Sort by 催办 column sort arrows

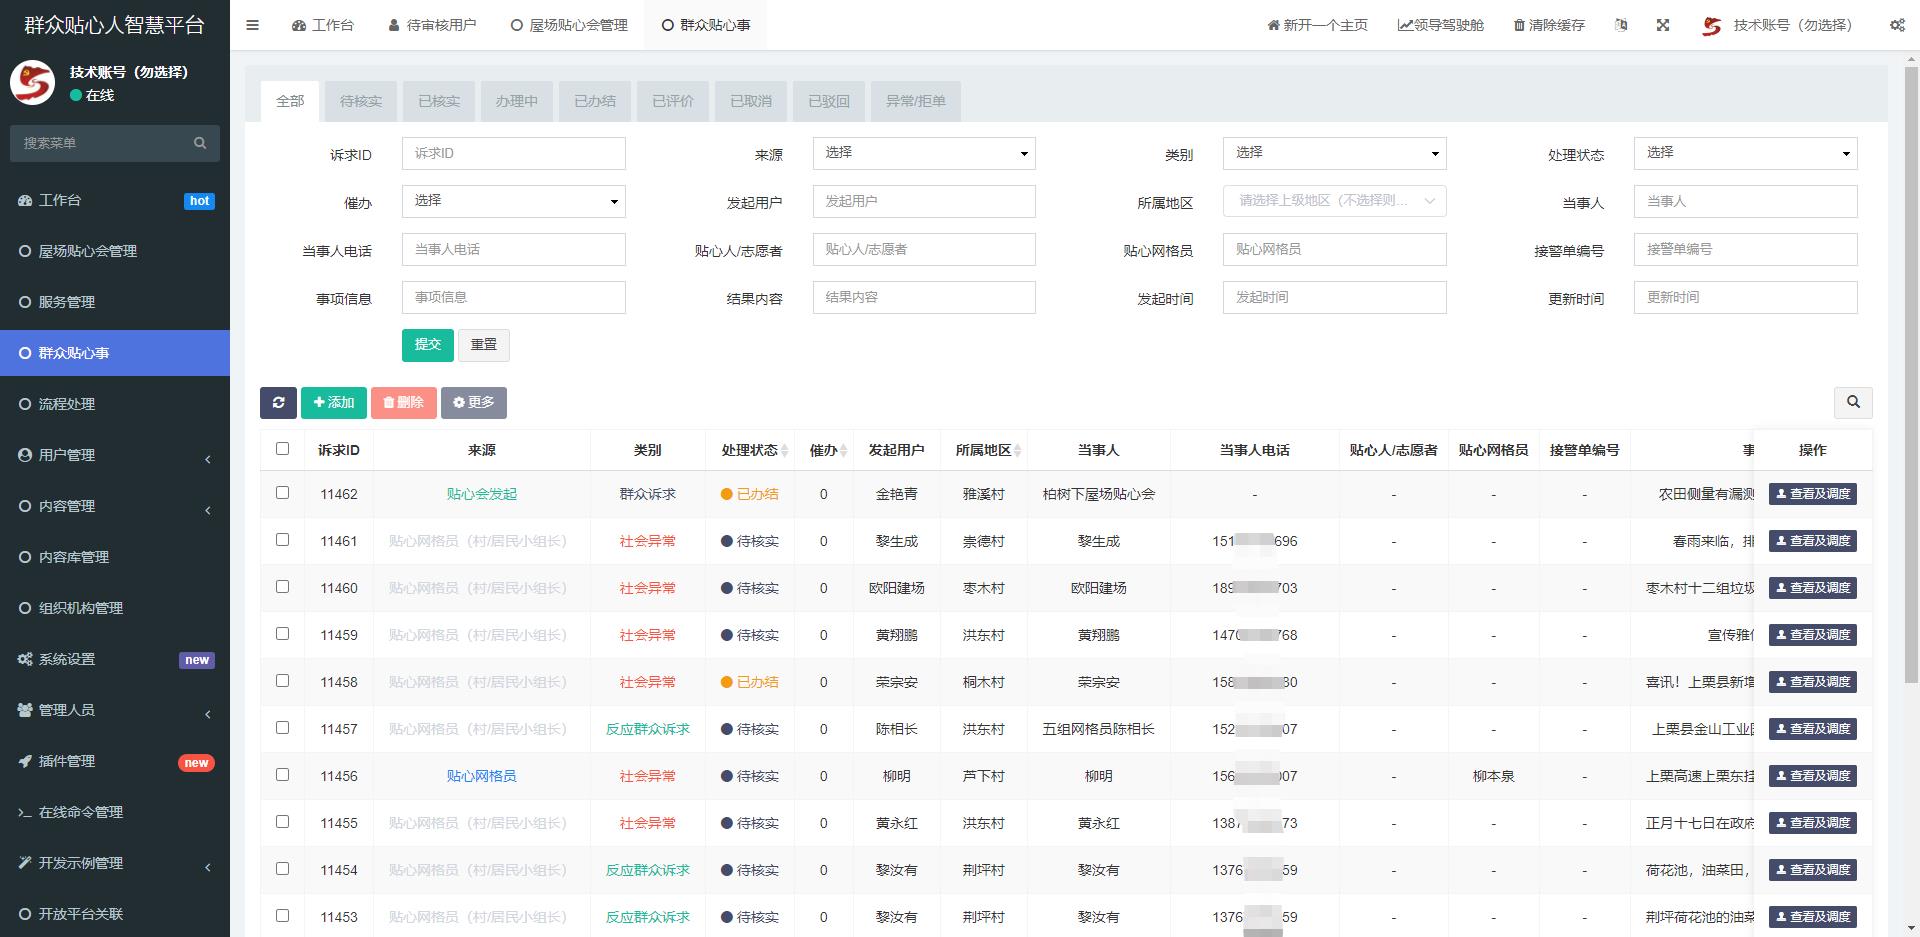click(x=845, y=451)
